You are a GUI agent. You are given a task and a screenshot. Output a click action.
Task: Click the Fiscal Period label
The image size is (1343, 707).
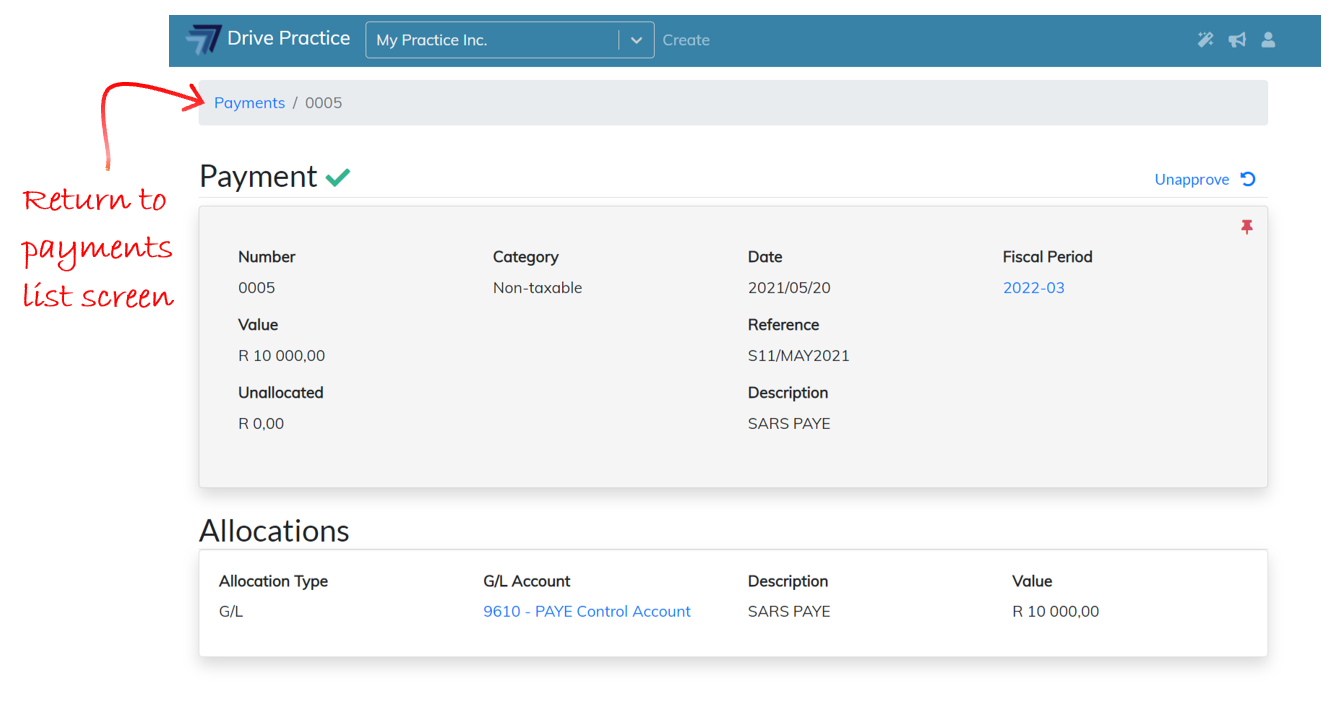tap(1047, 257)
